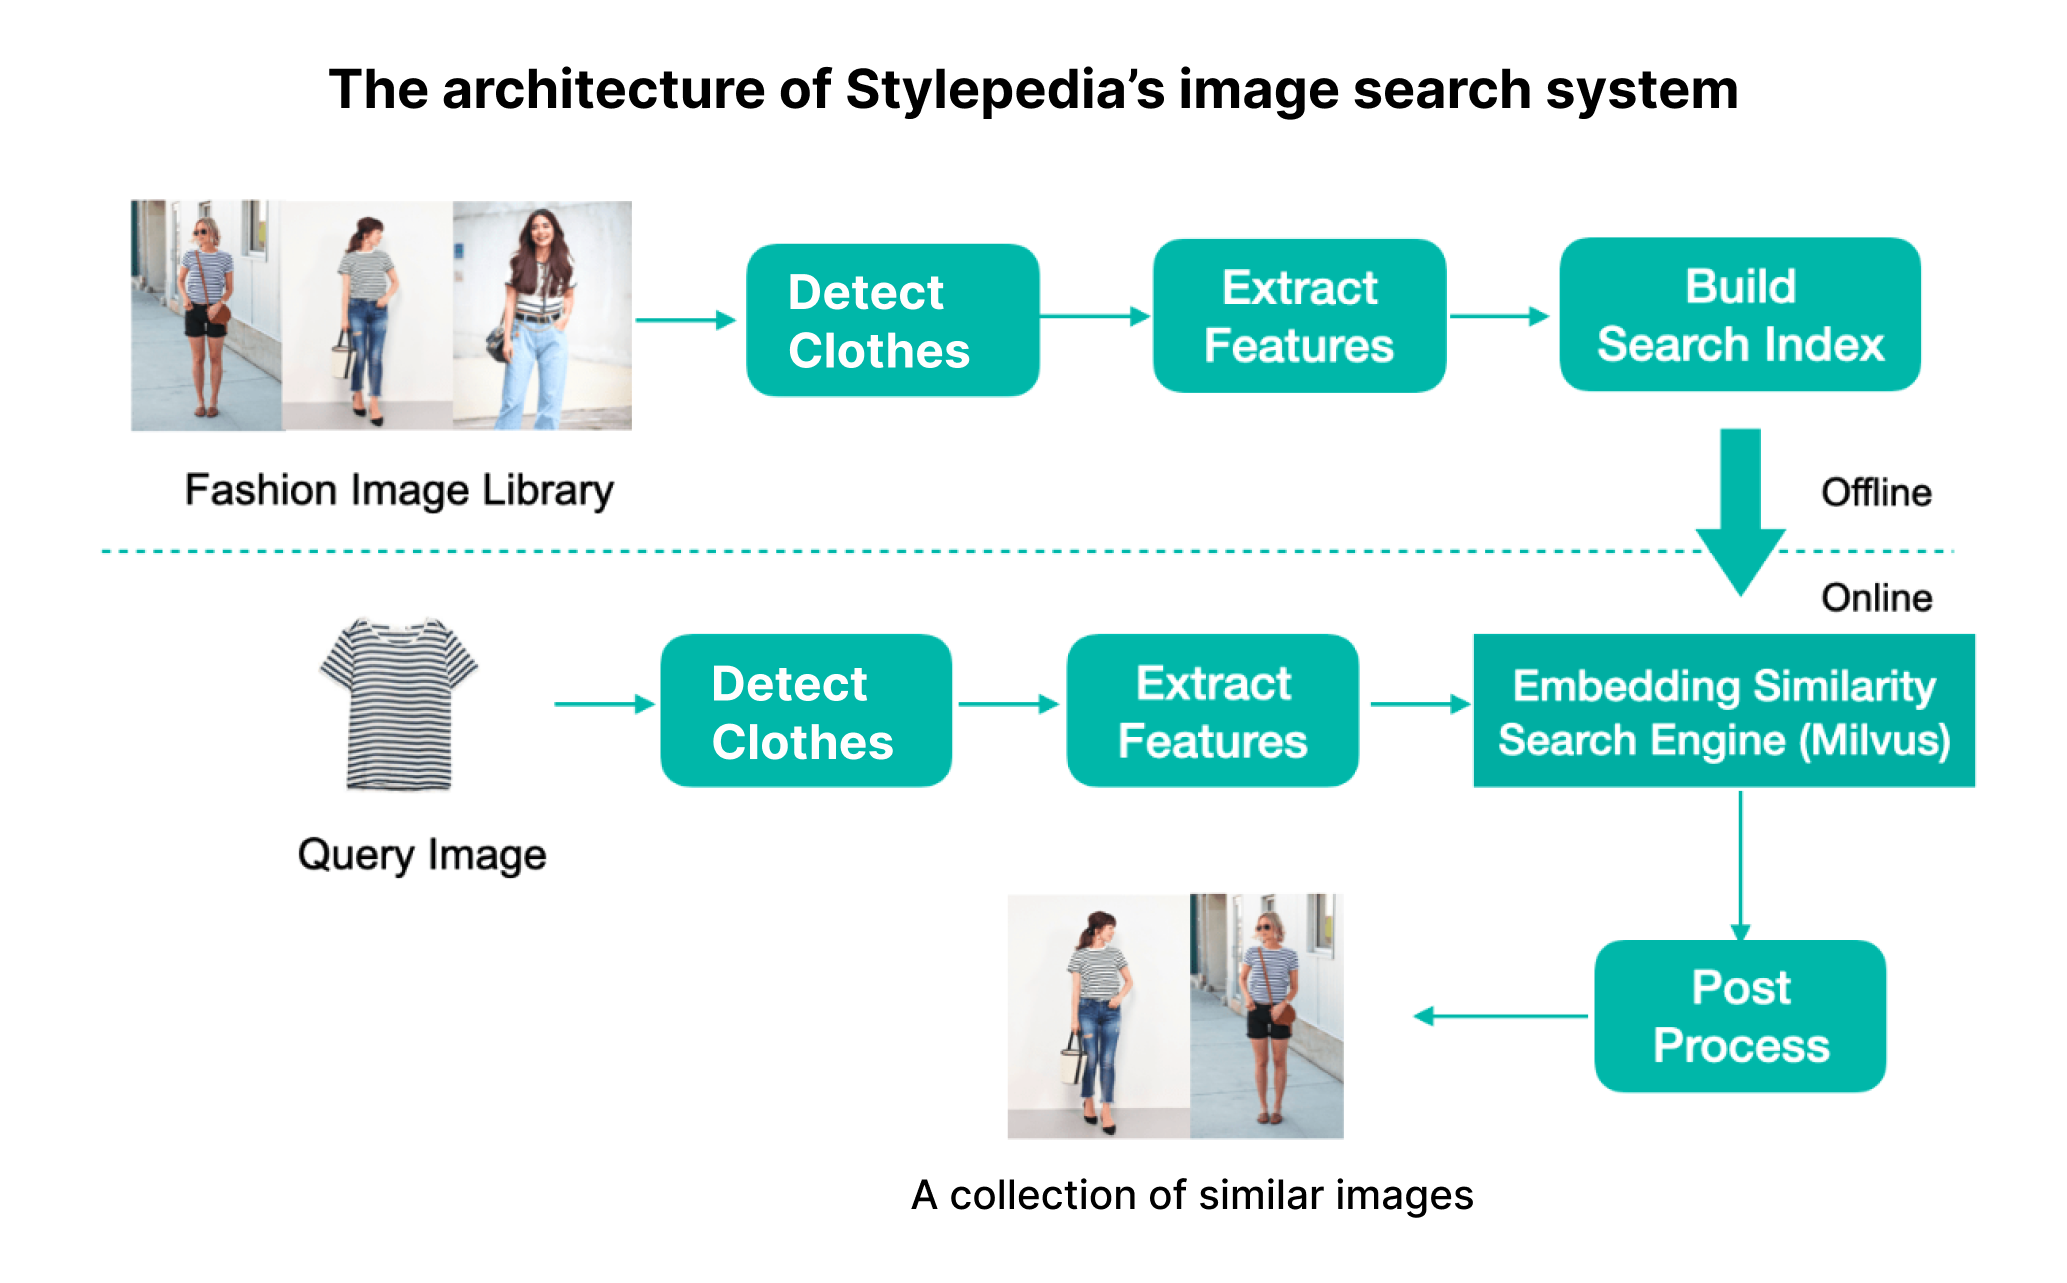Viewport: 2067px width, 1283px height.
Task: Click the online Detect Clothes box
Action: point(806,711)
